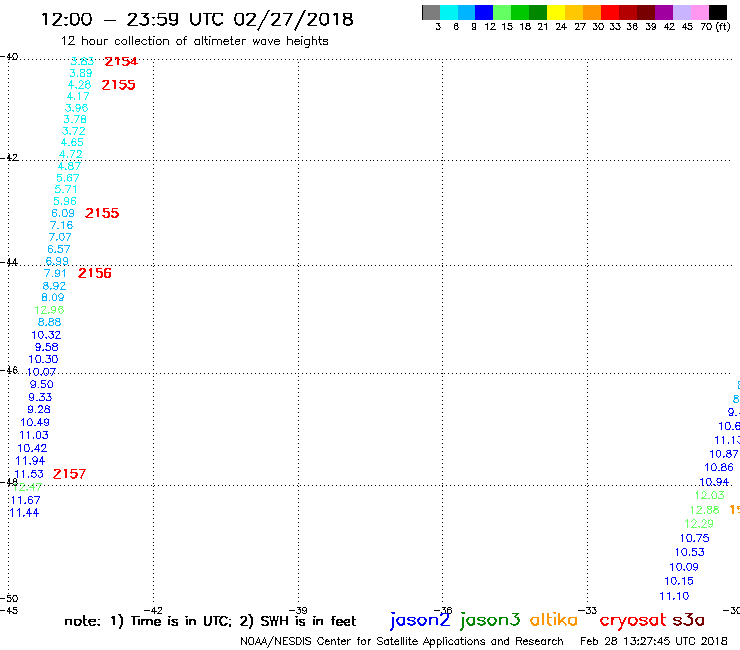Viewport: 740px width, 650px height.
Task: Select the 'Feb 28 13:27:45 UTC 2018' timestamp
Action: pyautogui.click(x=654, y=641)
